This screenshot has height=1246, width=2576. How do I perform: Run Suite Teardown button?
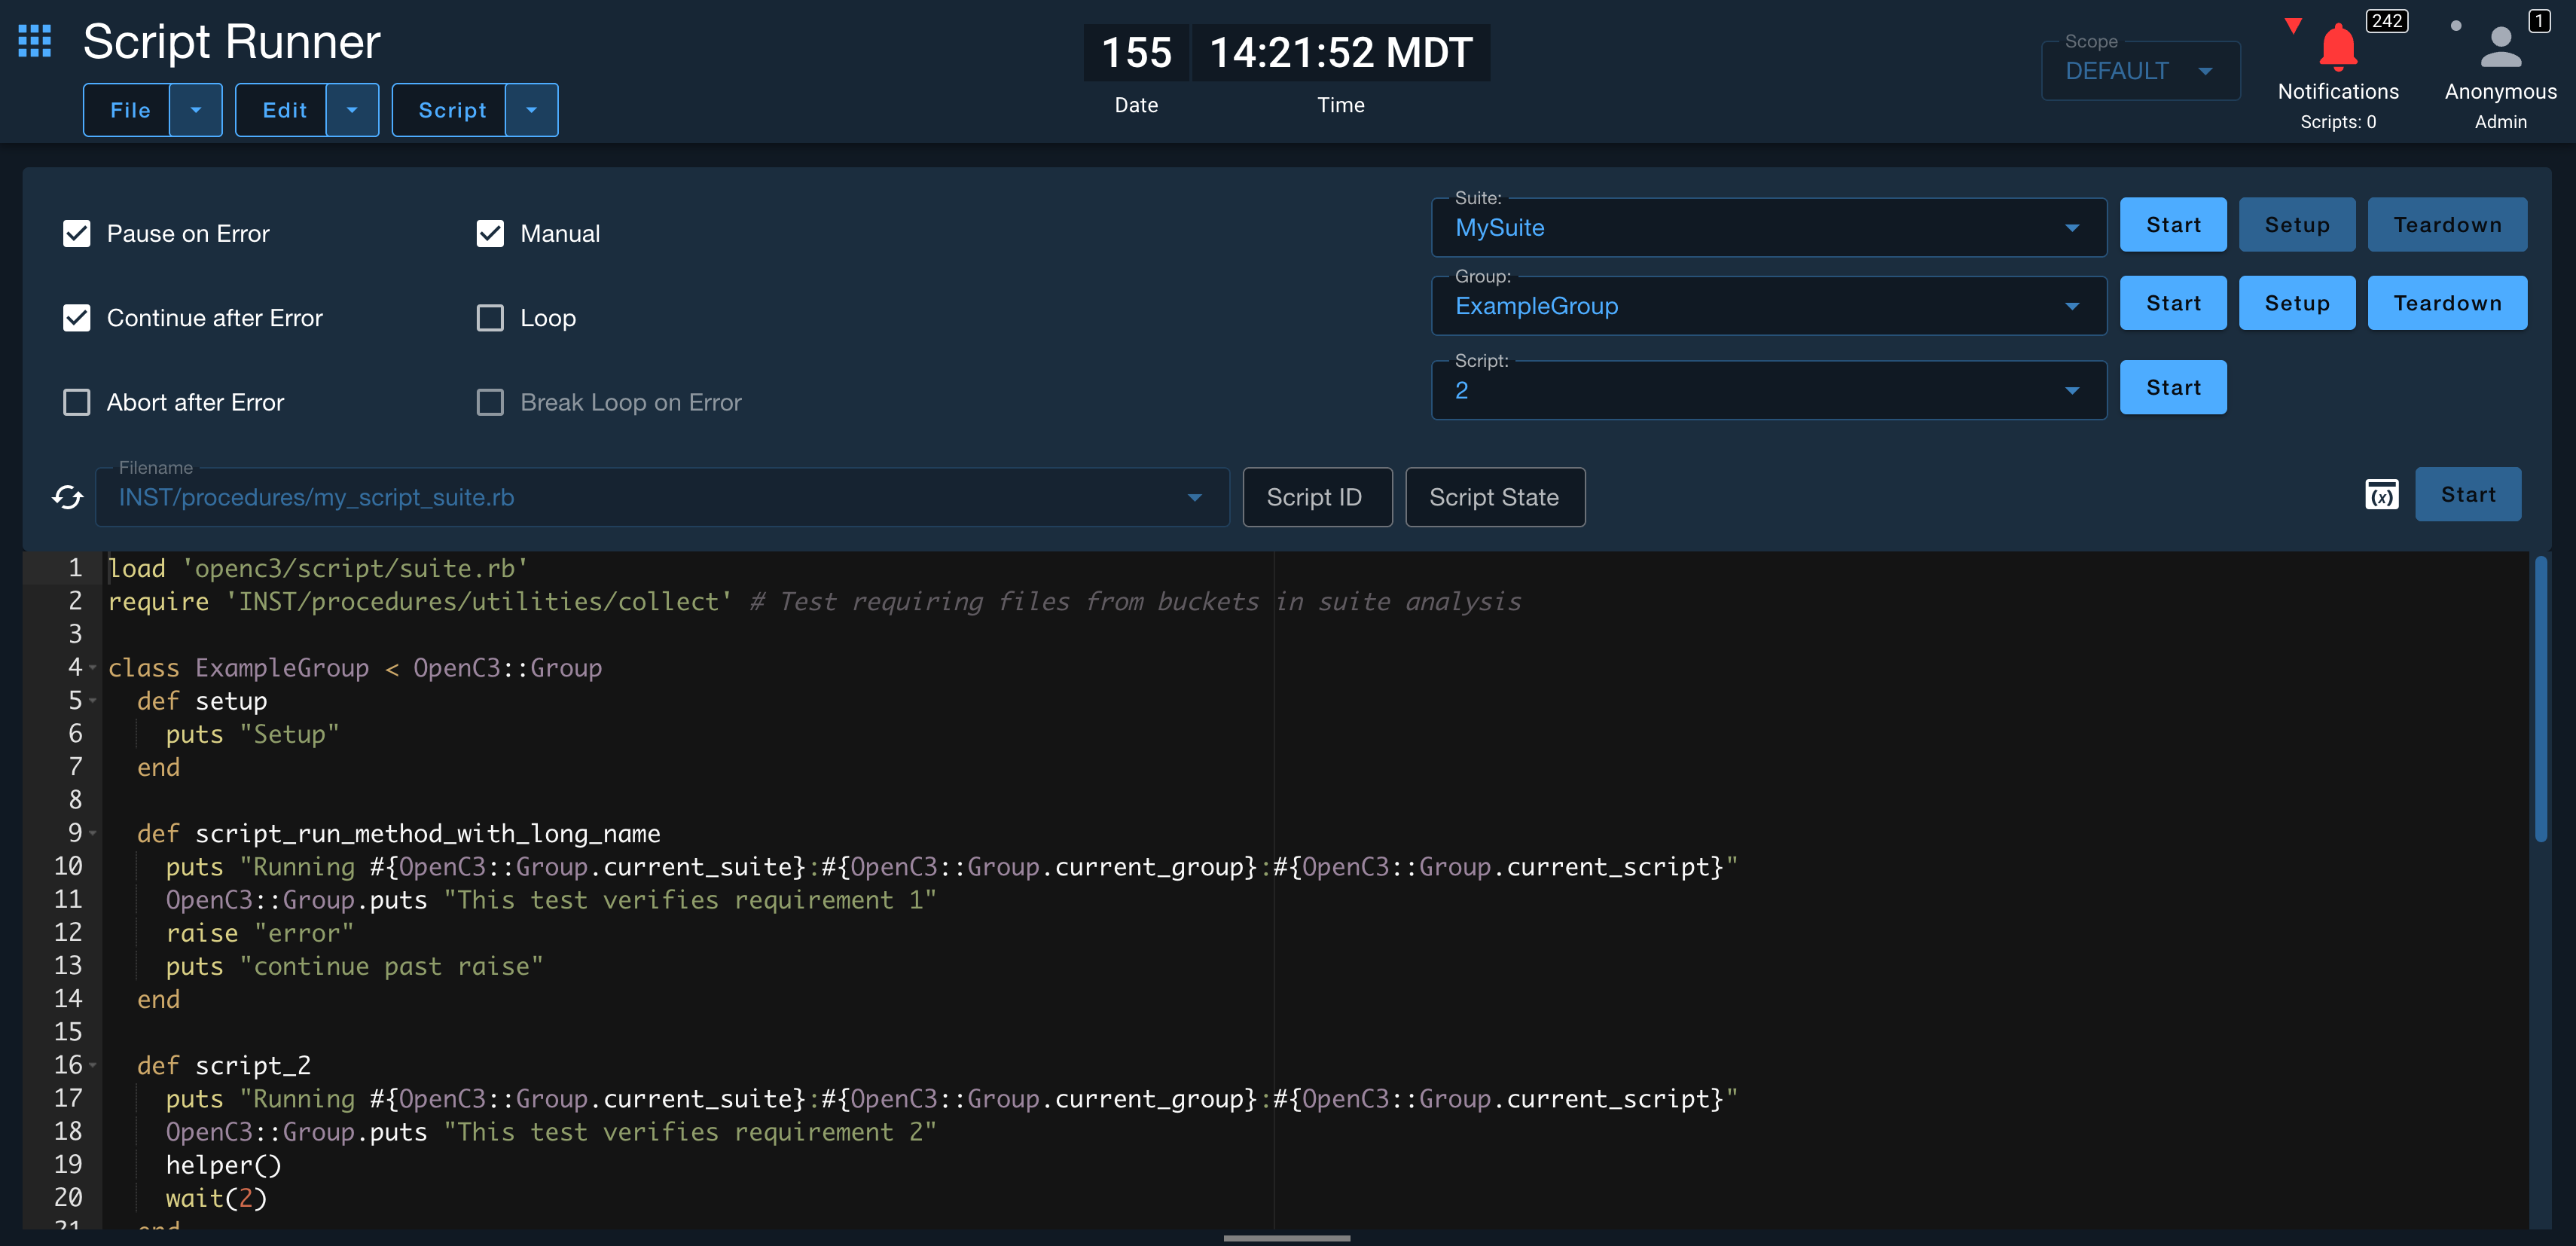pyautogui.click(x=2447, y=225)
